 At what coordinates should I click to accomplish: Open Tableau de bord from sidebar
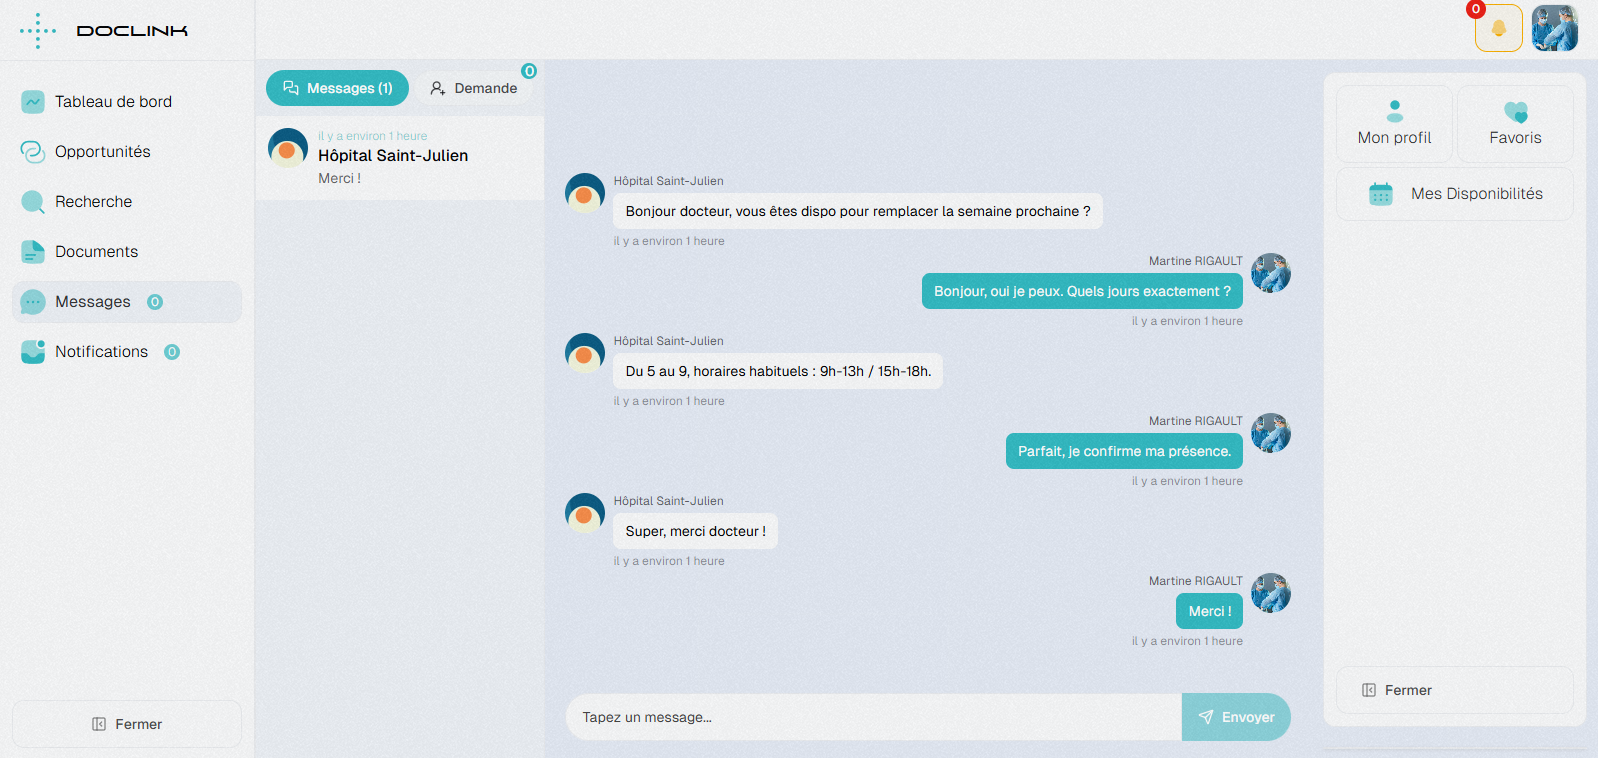127,102
